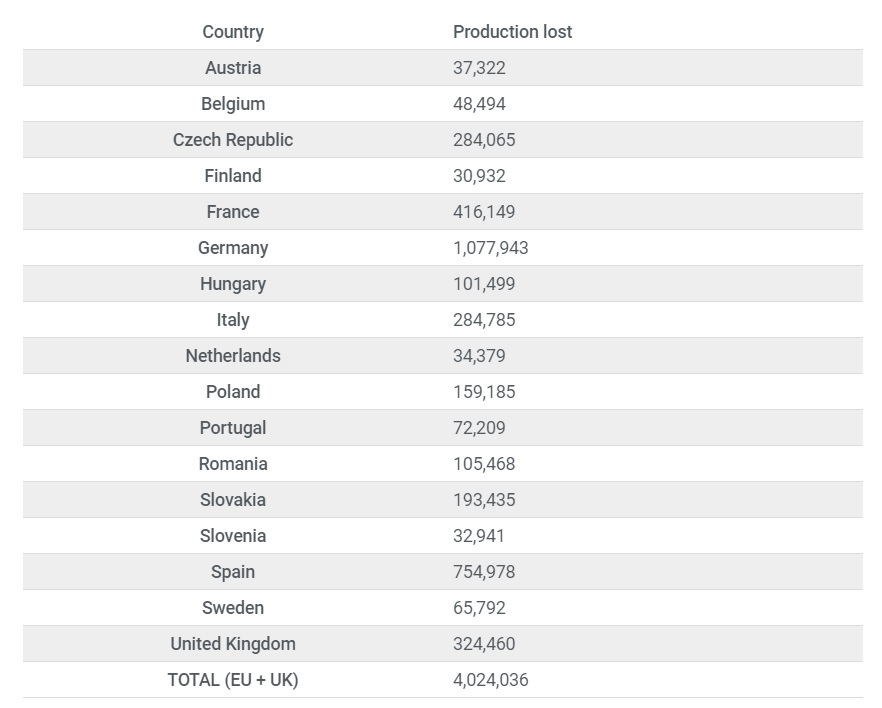Select the Austria row name
The width and height of the screenshot is (882, 708).
click(233, 68)
